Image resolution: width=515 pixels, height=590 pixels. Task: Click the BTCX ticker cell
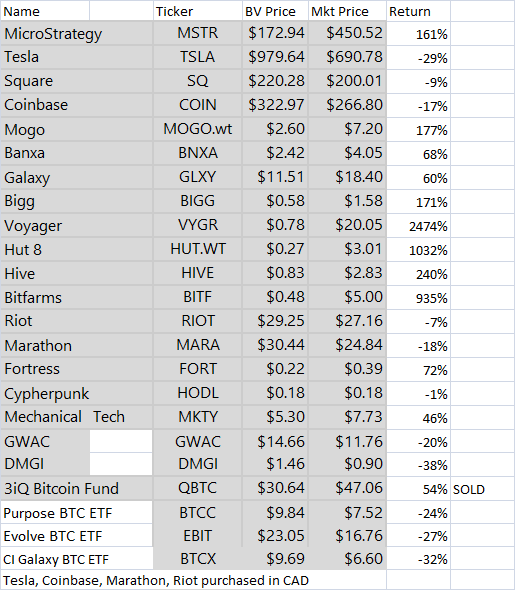click(x=197, y=558)
